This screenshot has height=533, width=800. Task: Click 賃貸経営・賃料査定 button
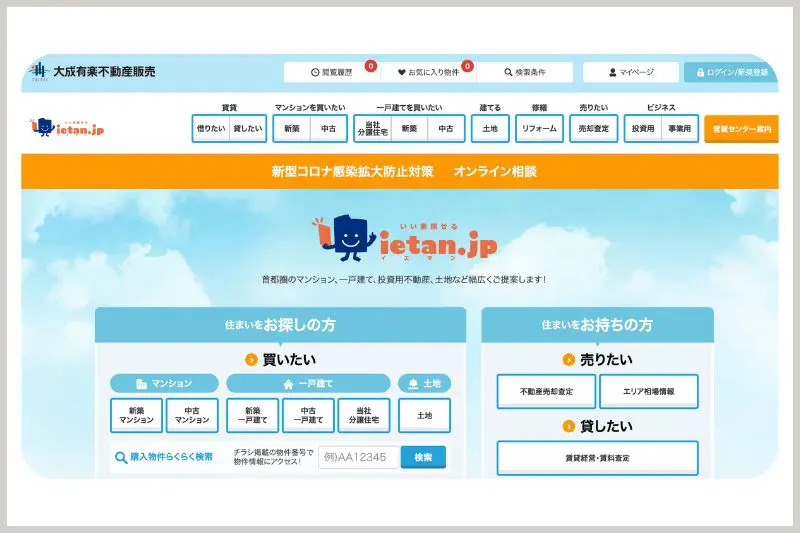[597, 458]
